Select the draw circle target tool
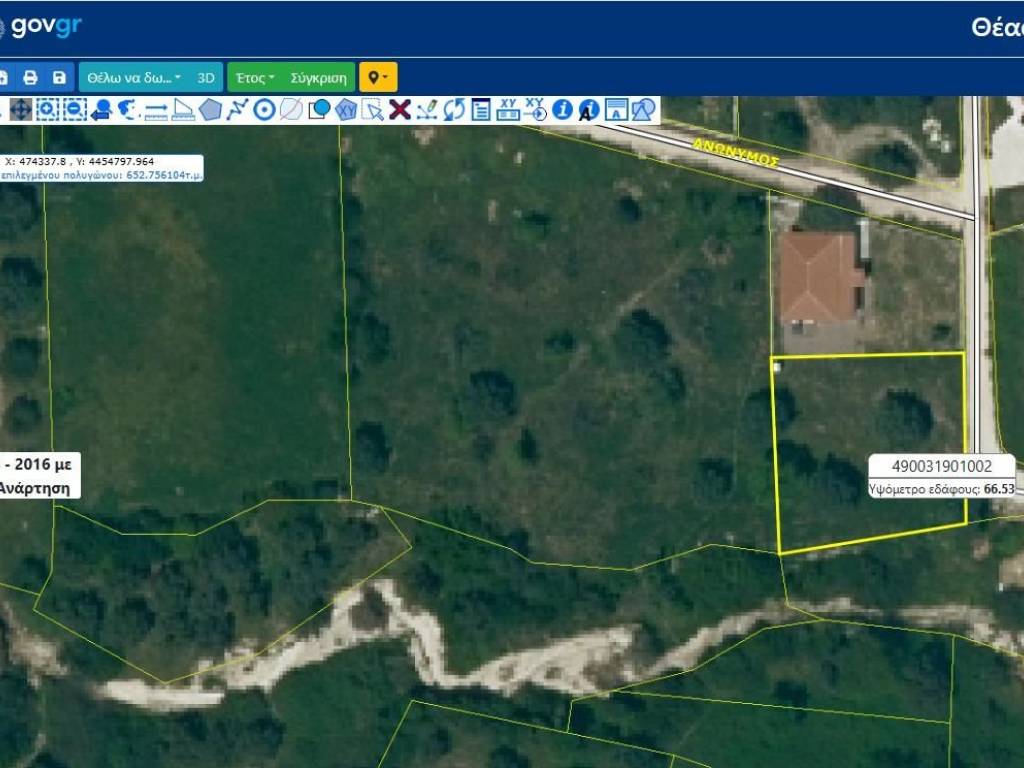The height and width of the screenshot is (768, 1024). click(264, 110)
